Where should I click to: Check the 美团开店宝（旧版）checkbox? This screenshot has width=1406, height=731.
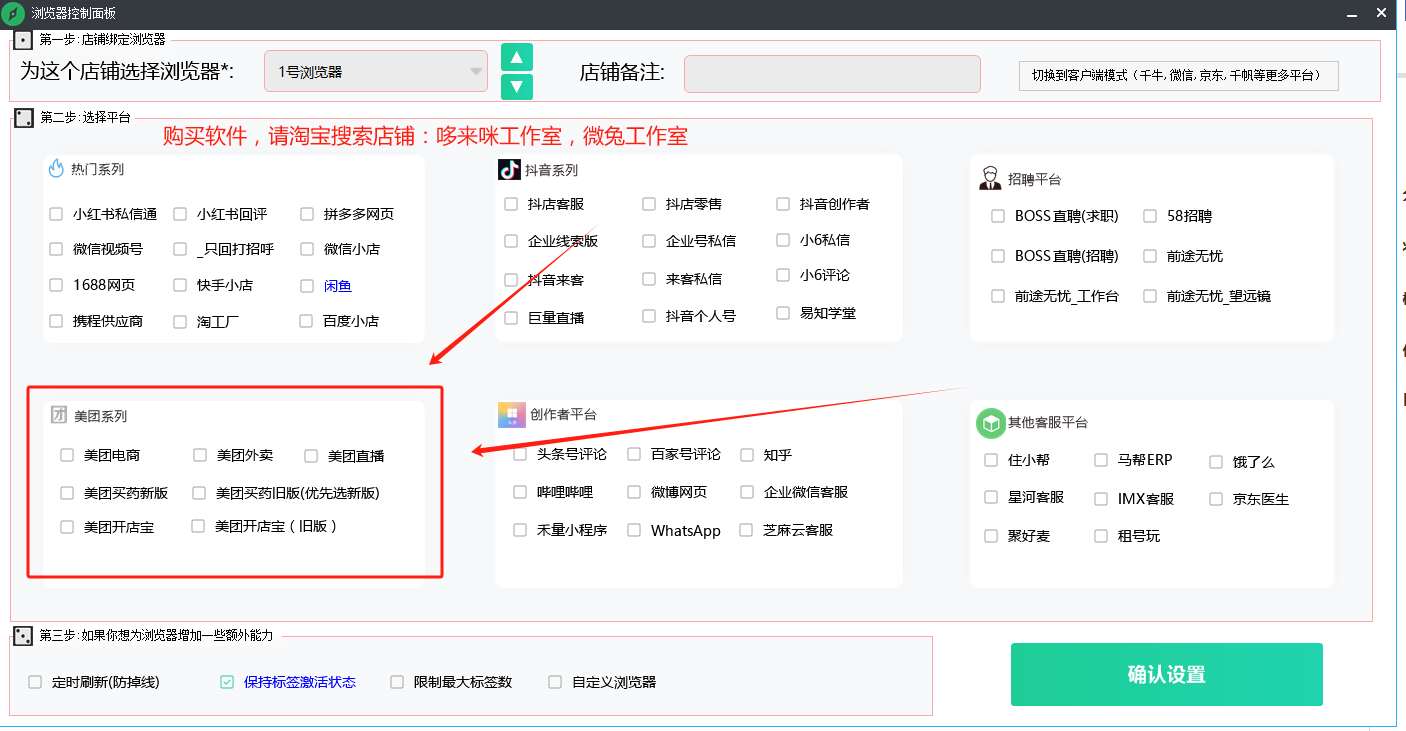[x=198, y=526]
